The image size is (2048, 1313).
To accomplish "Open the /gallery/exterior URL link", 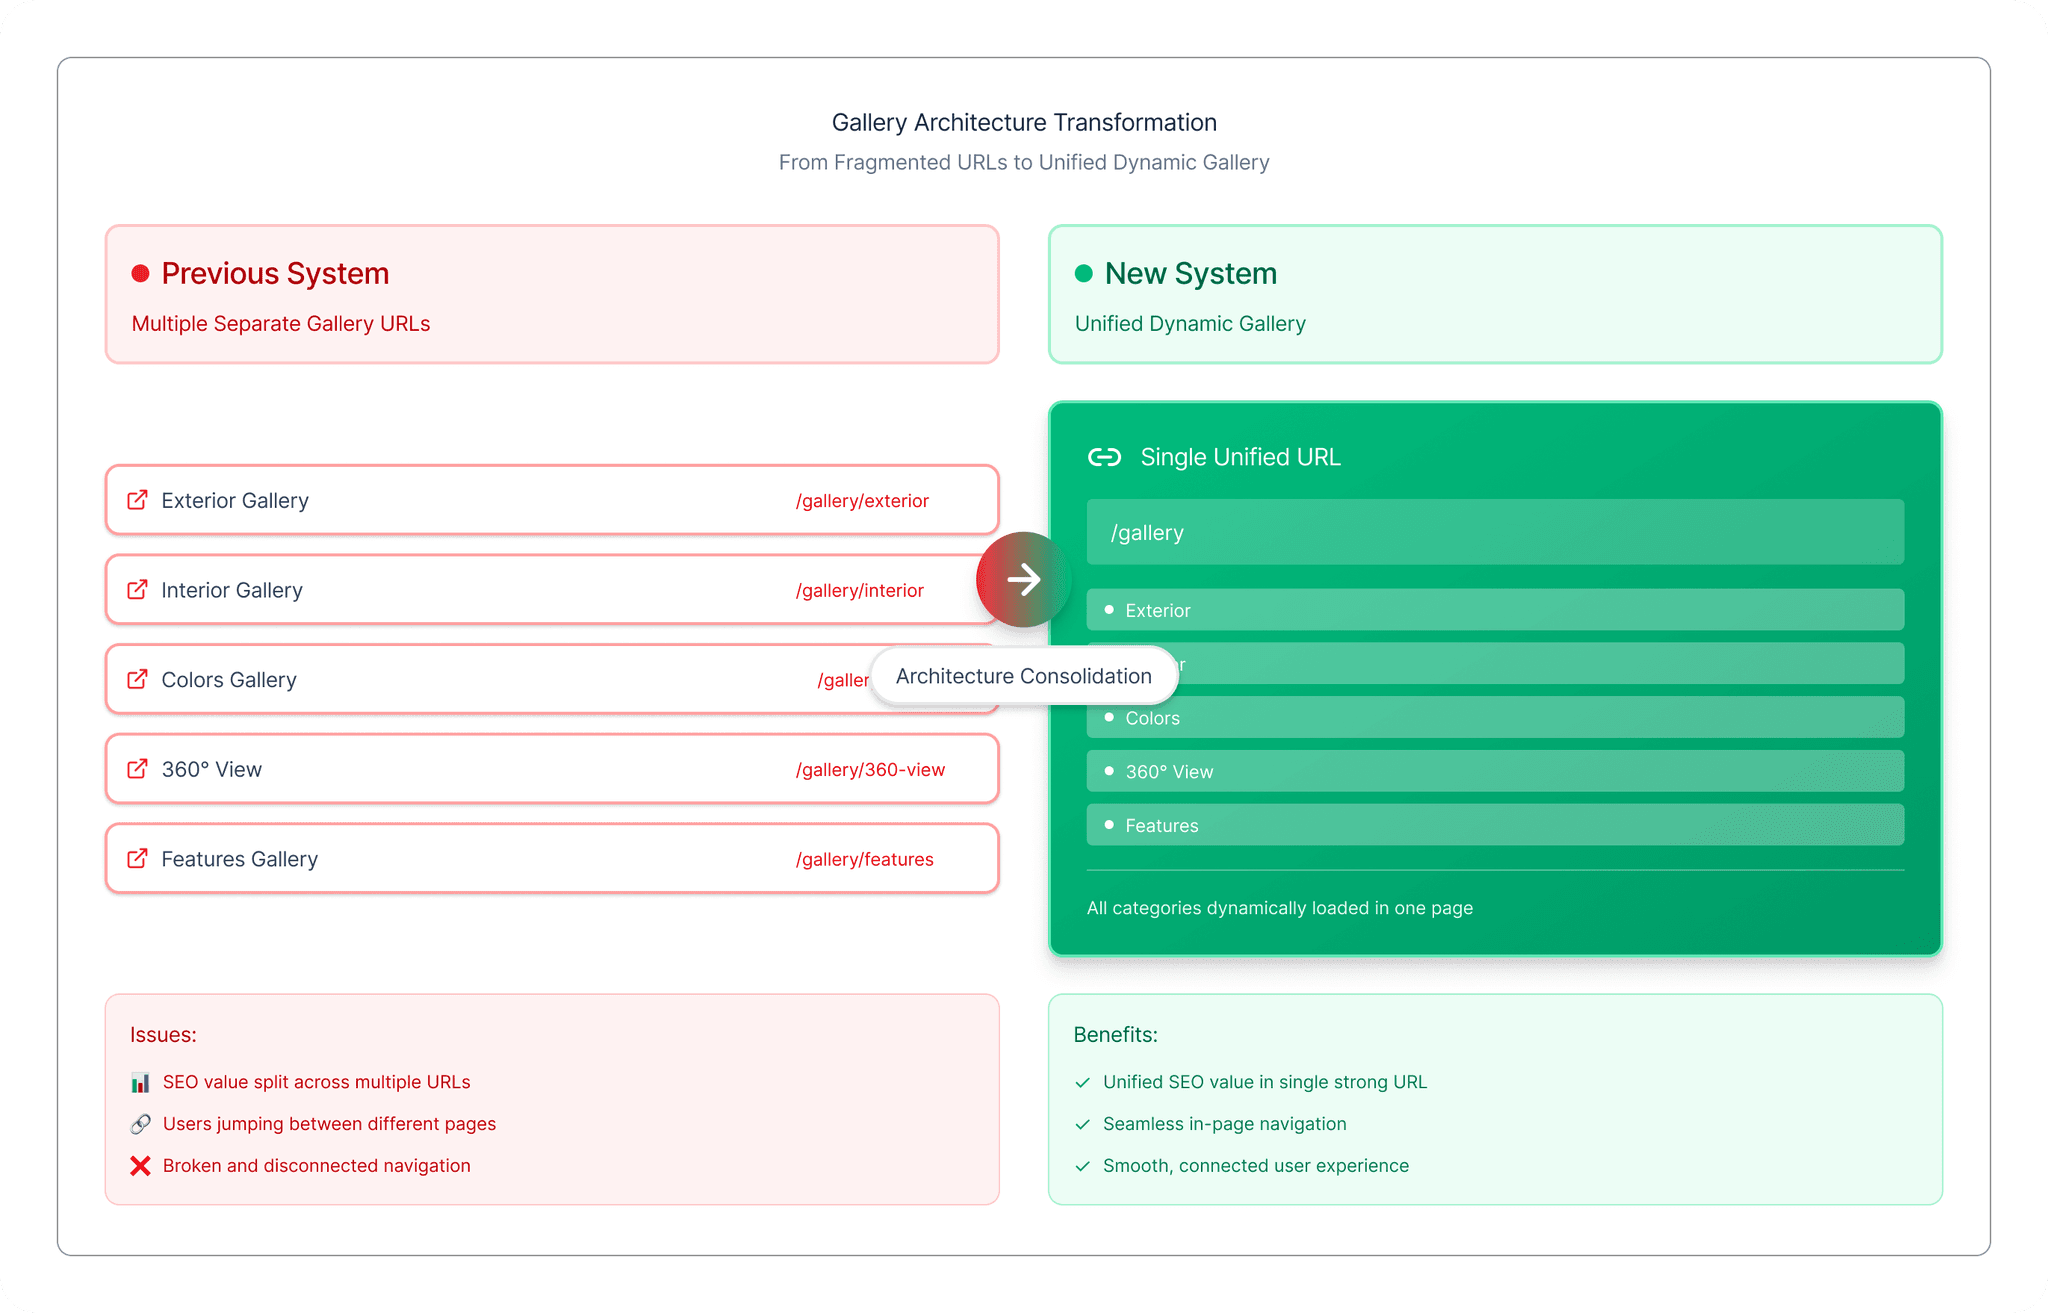I will point(862,501).
